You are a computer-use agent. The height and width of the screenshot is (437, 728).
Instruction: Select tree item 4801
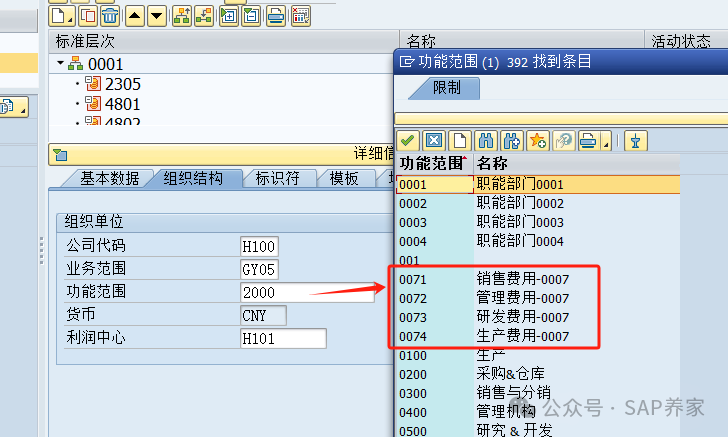pyautogui.click(x=123, y=104)
